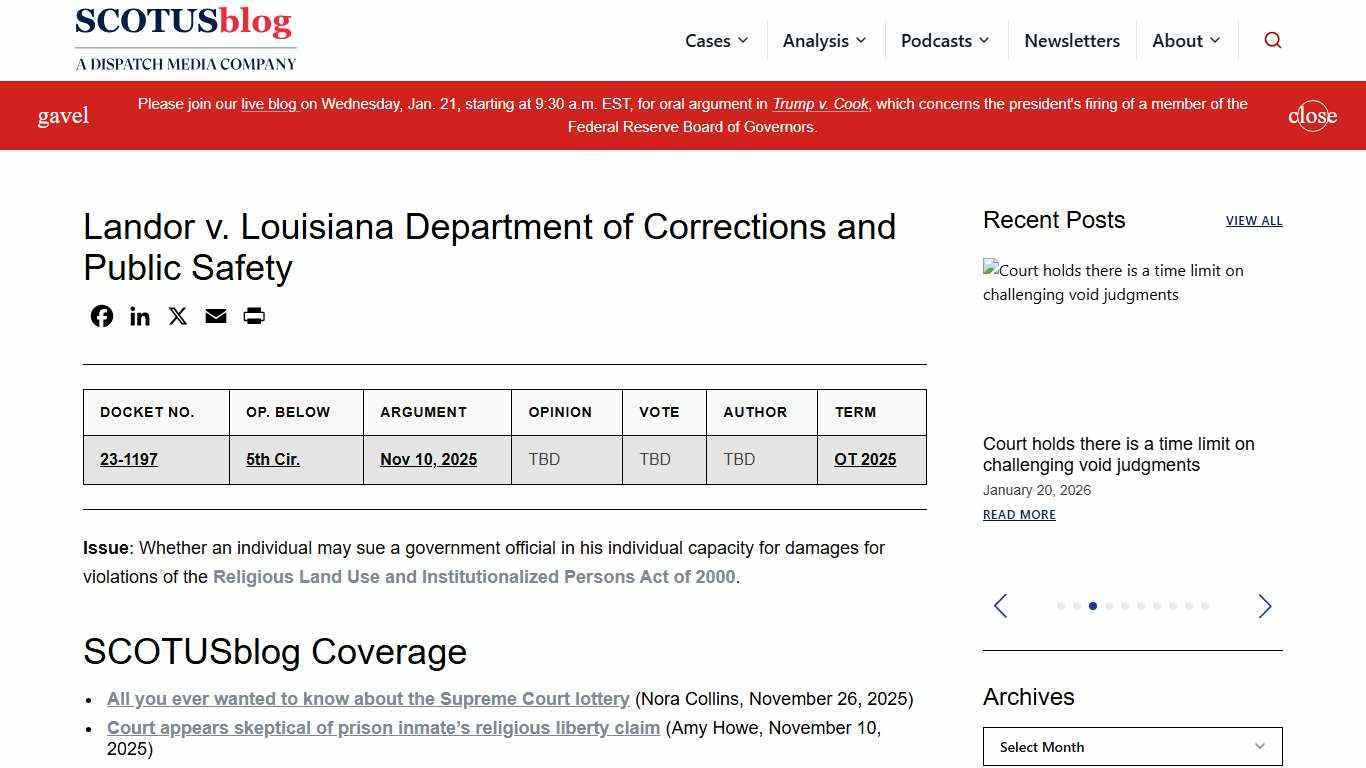Share the case on LinkedIn
Screen dimensions: 1366x768
click(139, 316)
